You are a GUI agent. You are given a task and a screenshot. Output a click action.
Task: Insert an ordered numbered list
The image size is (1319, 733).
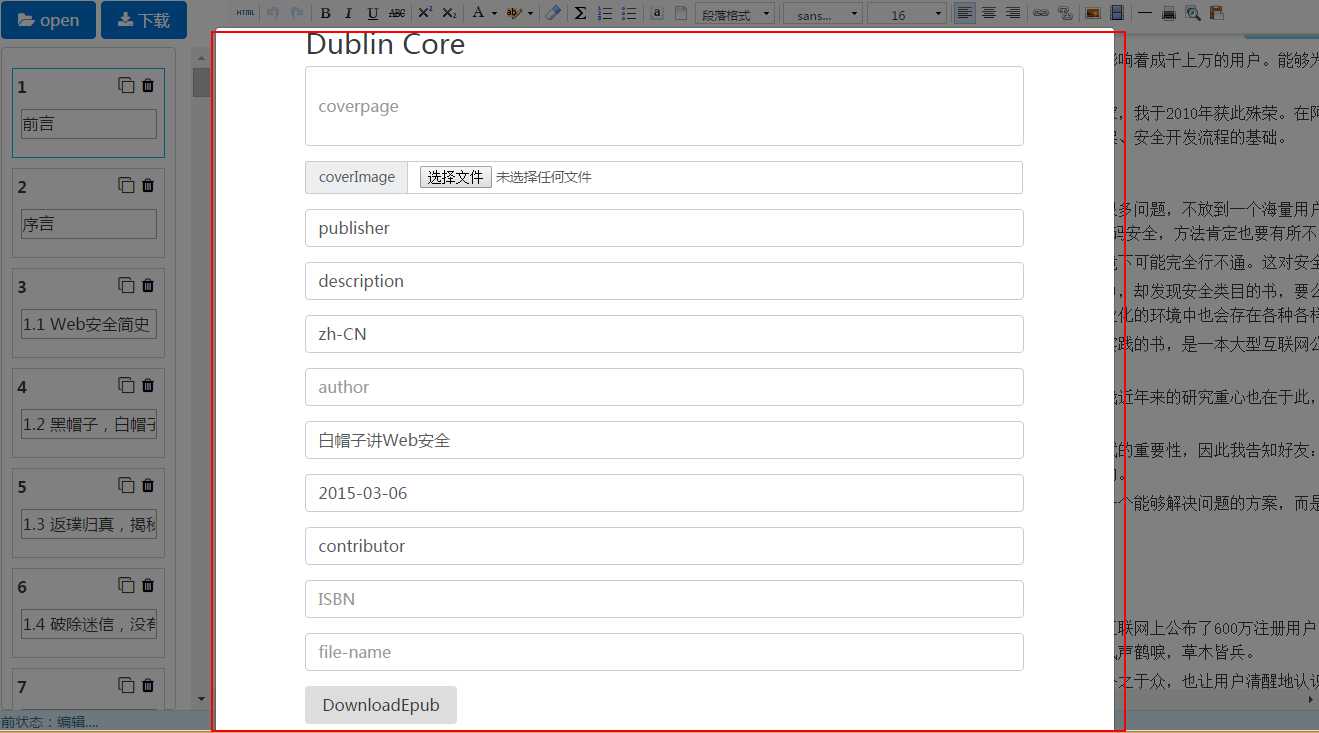[x=604, y=13]
